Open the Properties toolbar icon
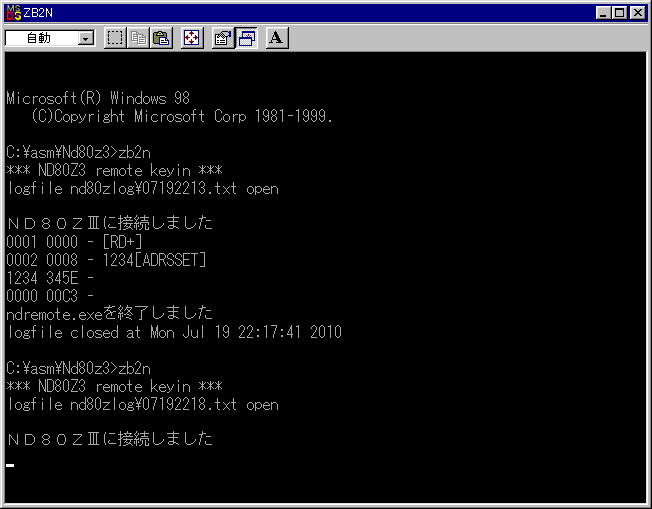Image resolution: width=652 pixels, height=509 pixels. click(x=222, y=38)
